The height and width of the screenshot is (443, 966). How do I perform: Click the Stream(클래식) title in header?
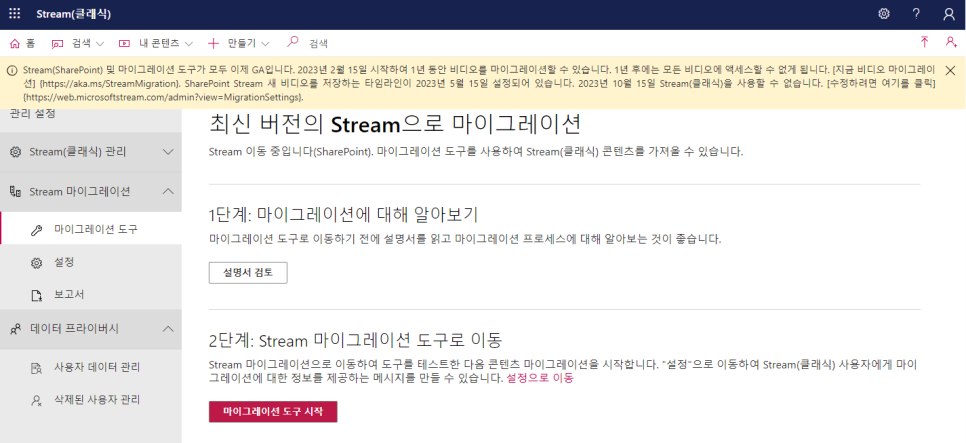[73, 14]
